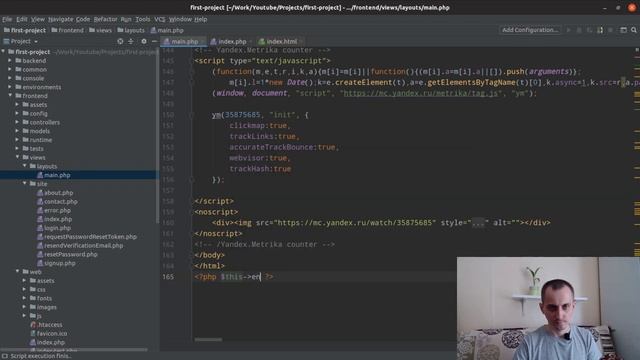Viewport: 640px width, 360px height.
Task: Expand the environments folder
Action: [10, 87]
